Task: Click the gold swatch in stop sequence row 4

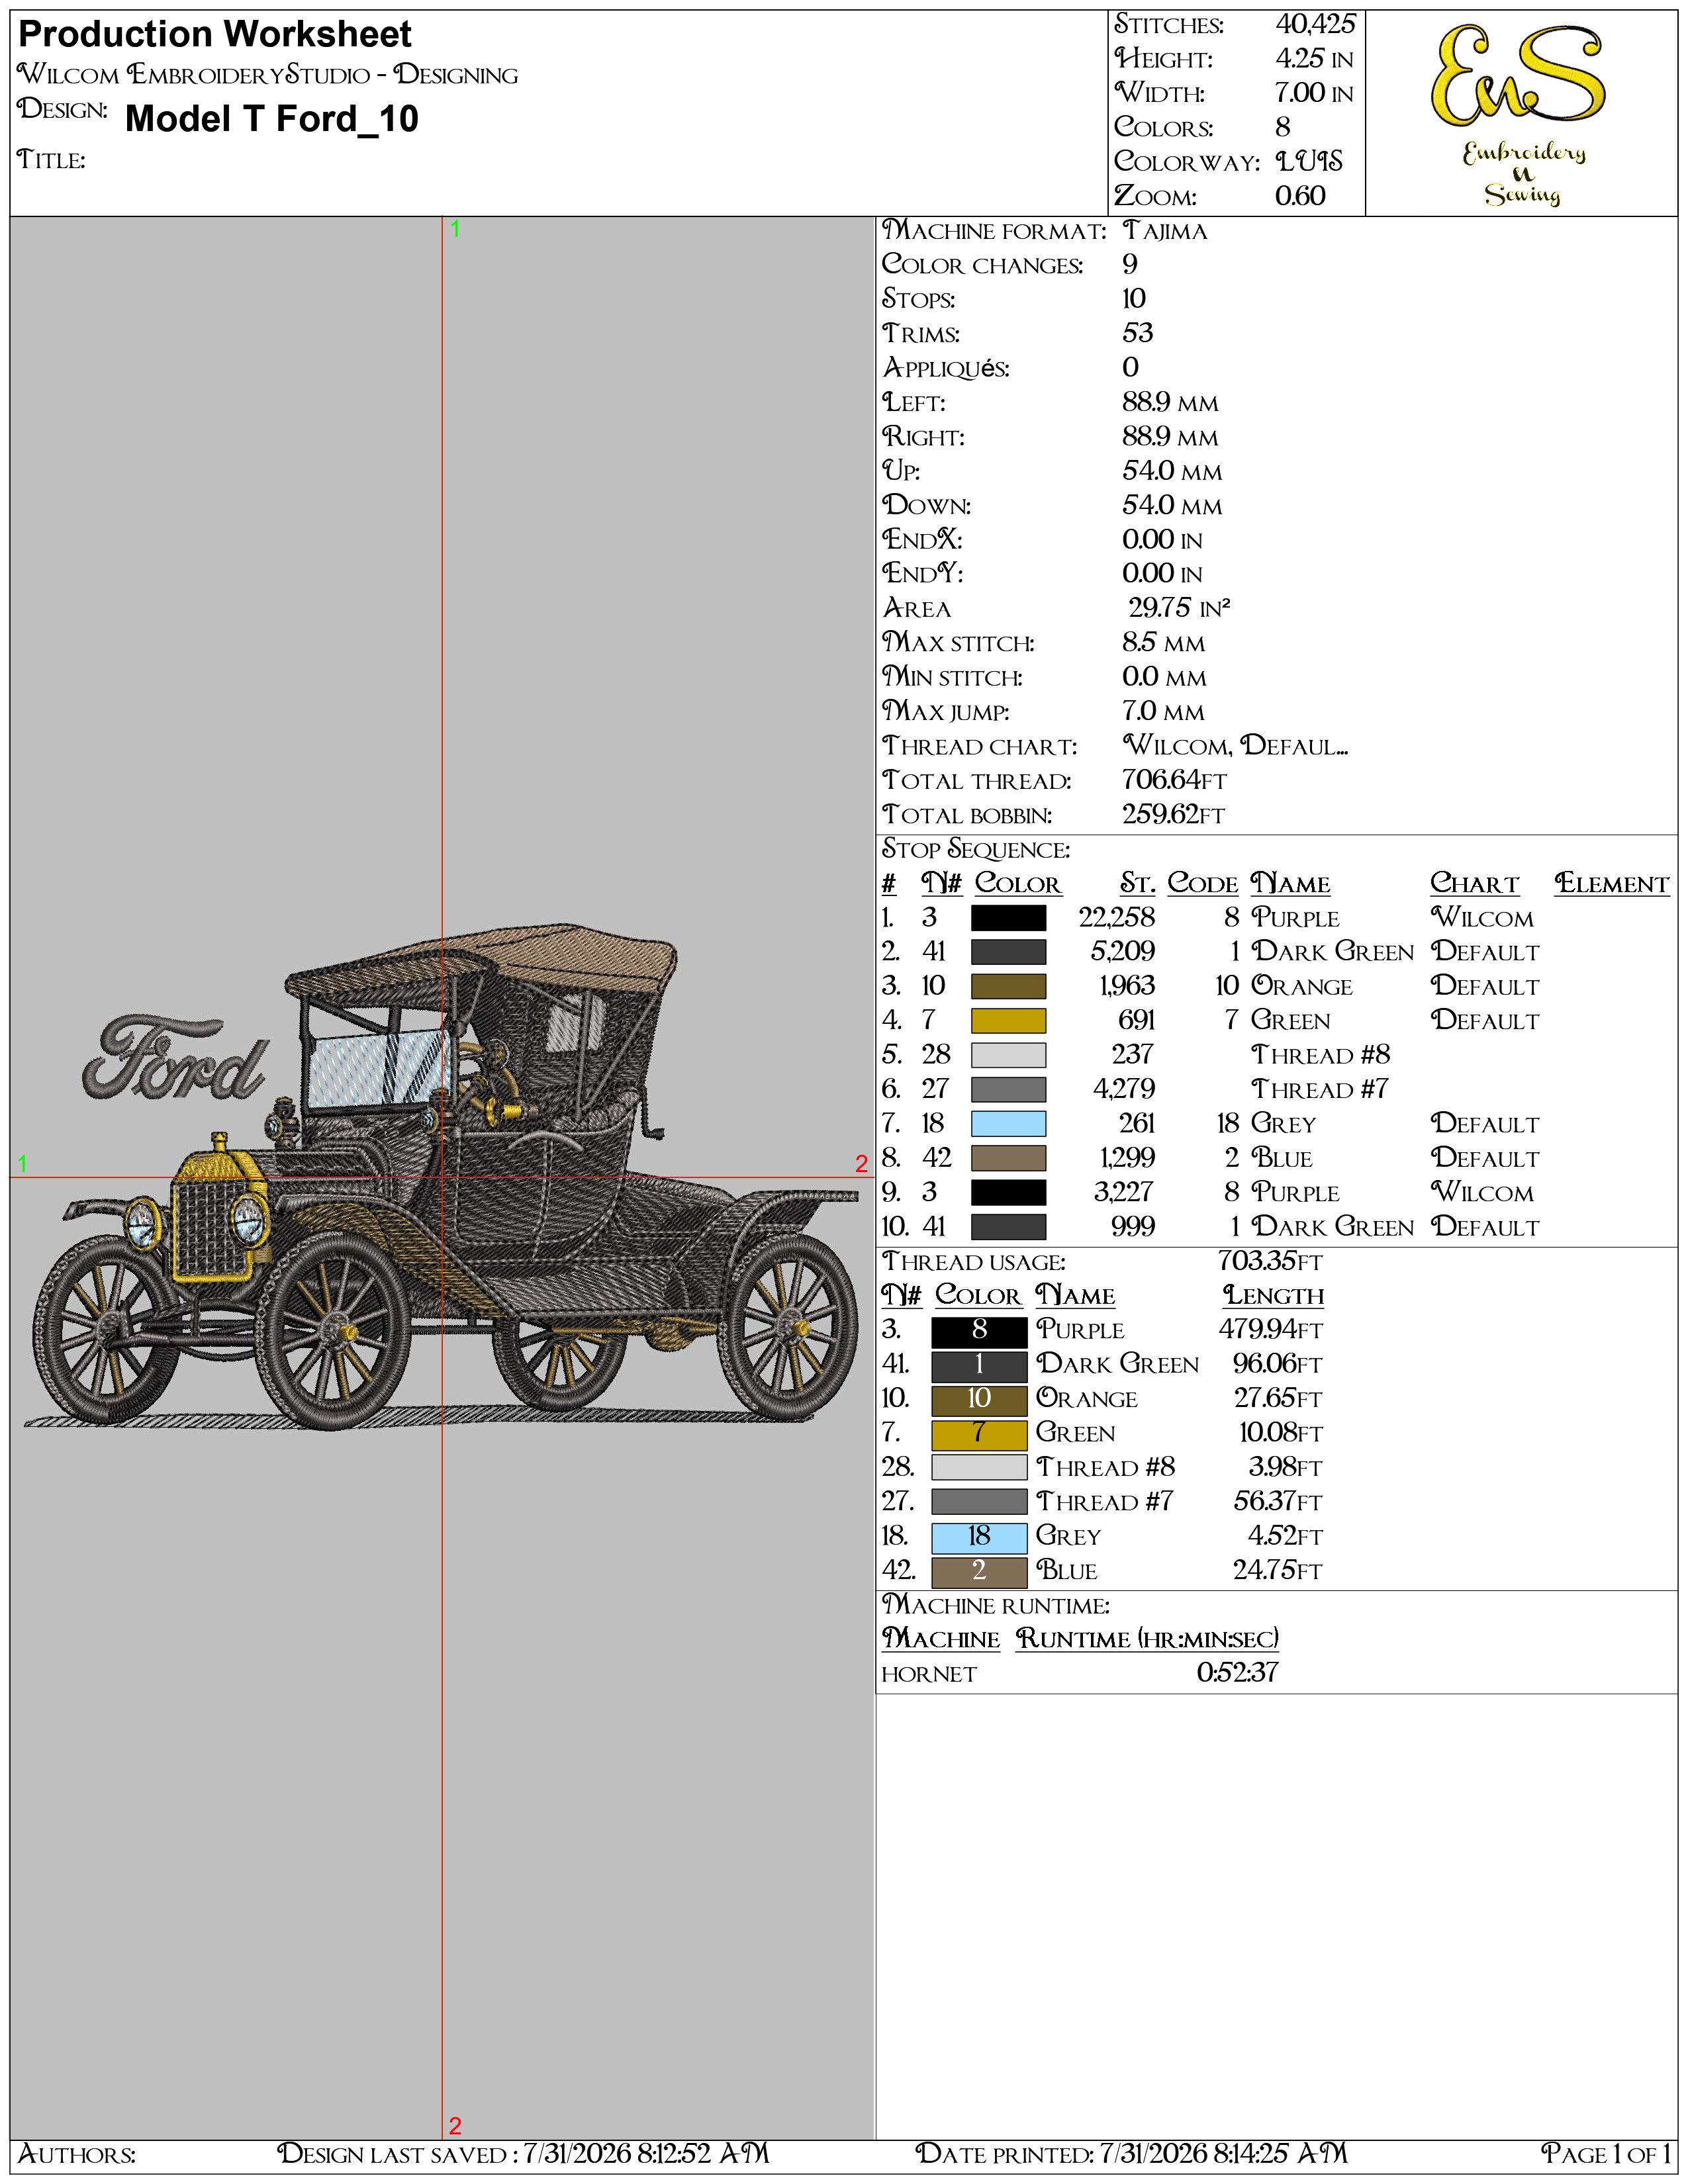Action: pos(1009,1021)
